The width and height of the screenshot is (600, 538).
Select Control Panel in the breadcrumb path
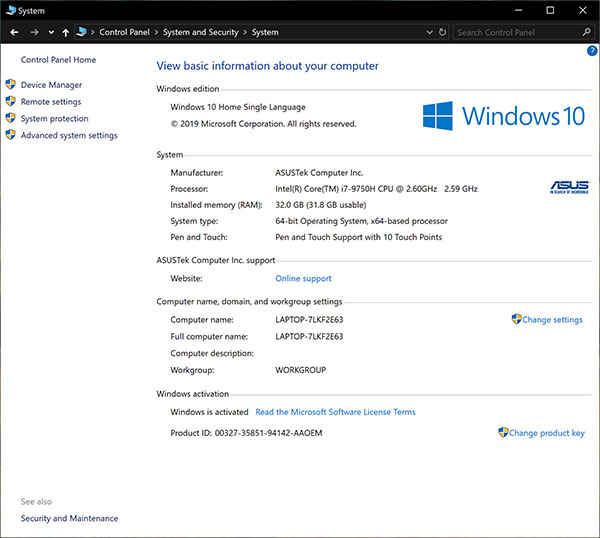point(124,32)
